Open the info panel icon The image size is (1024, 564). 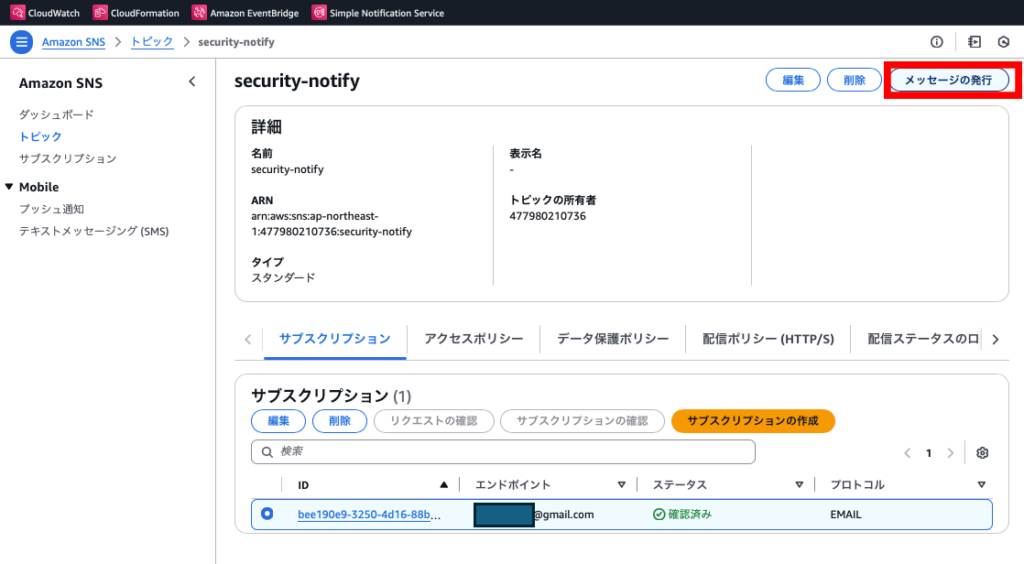pos(936,42)
